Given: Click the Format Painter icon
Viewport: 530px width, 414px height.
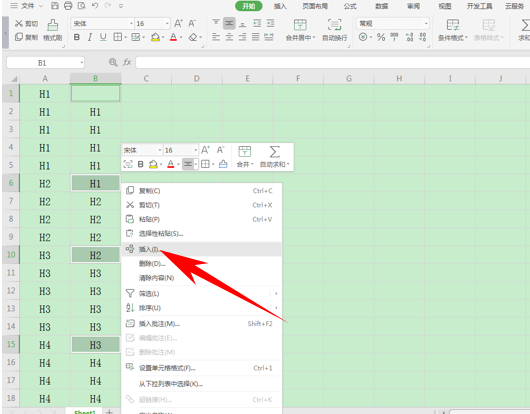Looking at the screenshot, I should pos(52,30).
